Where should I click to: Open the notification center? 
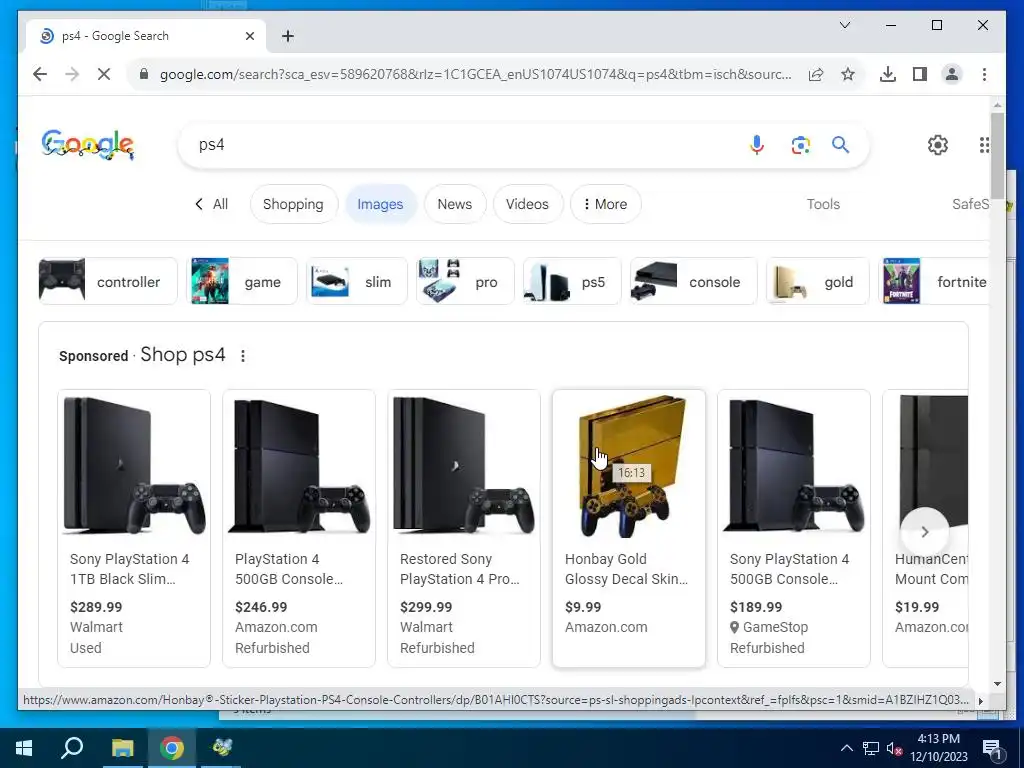[x=993, y=748]
